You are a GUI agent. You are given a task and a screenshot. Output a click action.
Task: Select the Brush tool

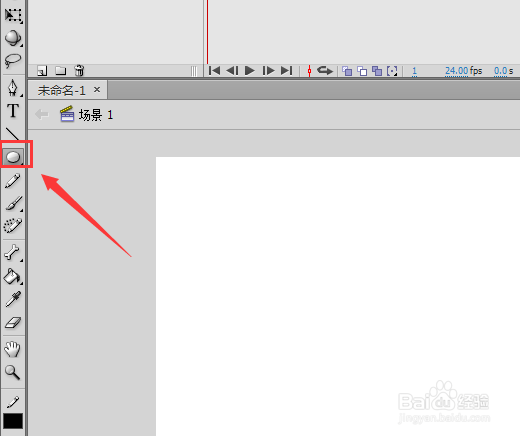point(13,203)
